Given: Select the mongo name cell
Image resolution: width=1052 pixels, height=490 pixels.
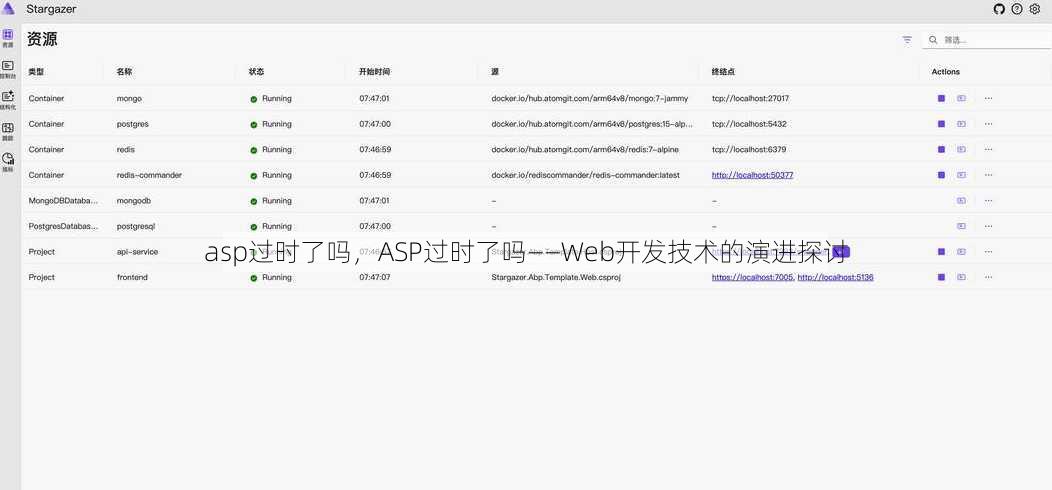Looking at the screenshot, I should 129,98.
